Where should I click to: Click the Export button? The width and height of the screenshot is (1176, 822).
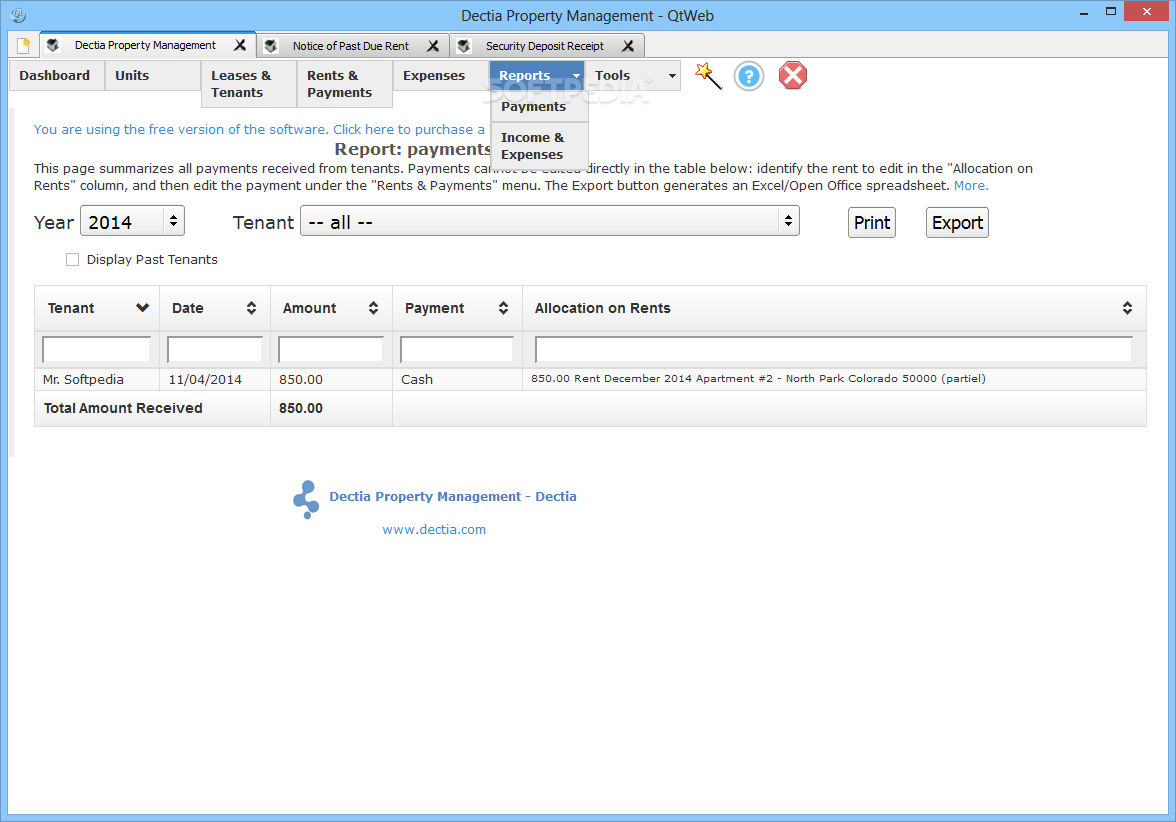pyautogui.click(x=957, y=223)
